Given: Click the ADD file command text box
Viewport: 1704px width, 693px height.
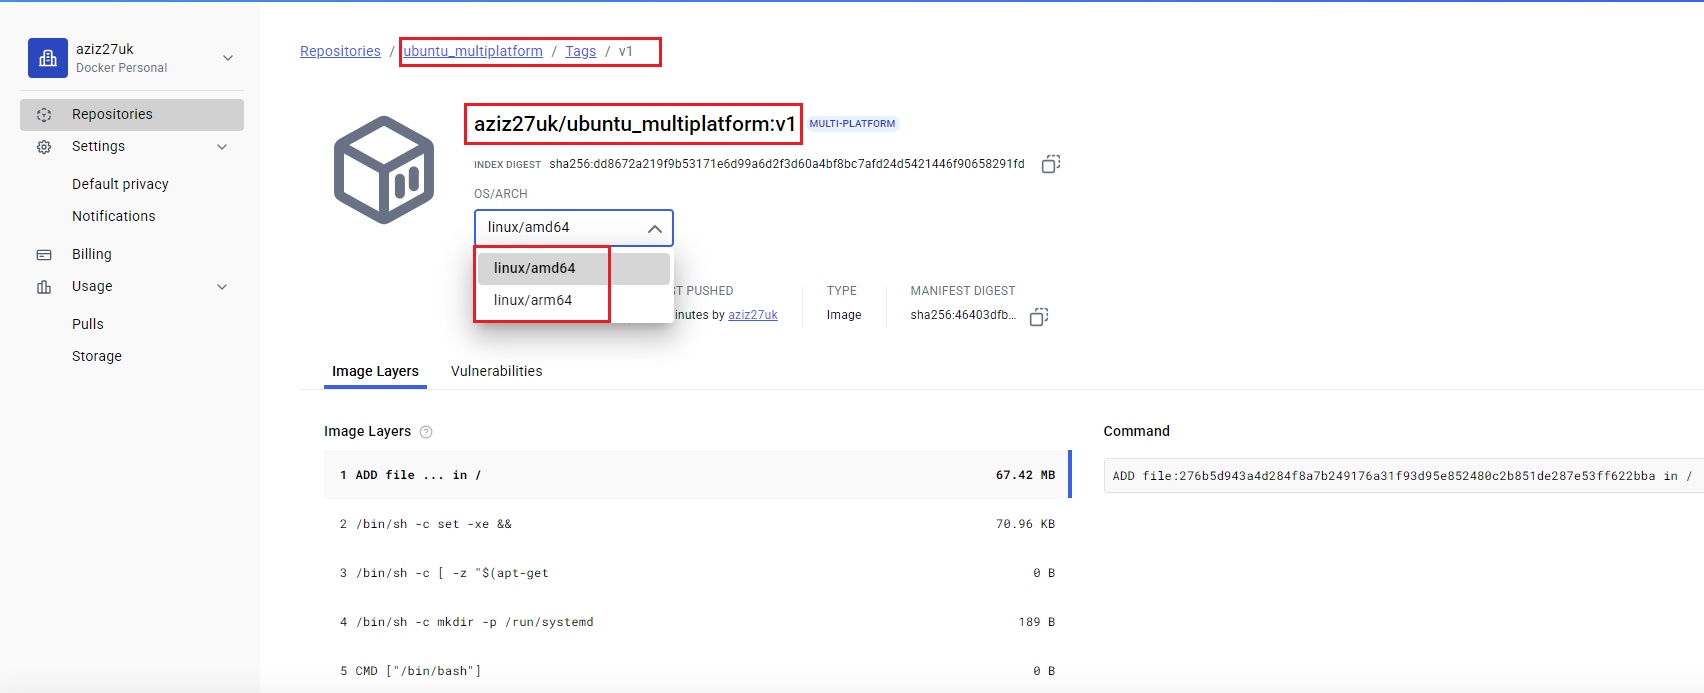Looking at the screenshot, I should pos(1403,476).
